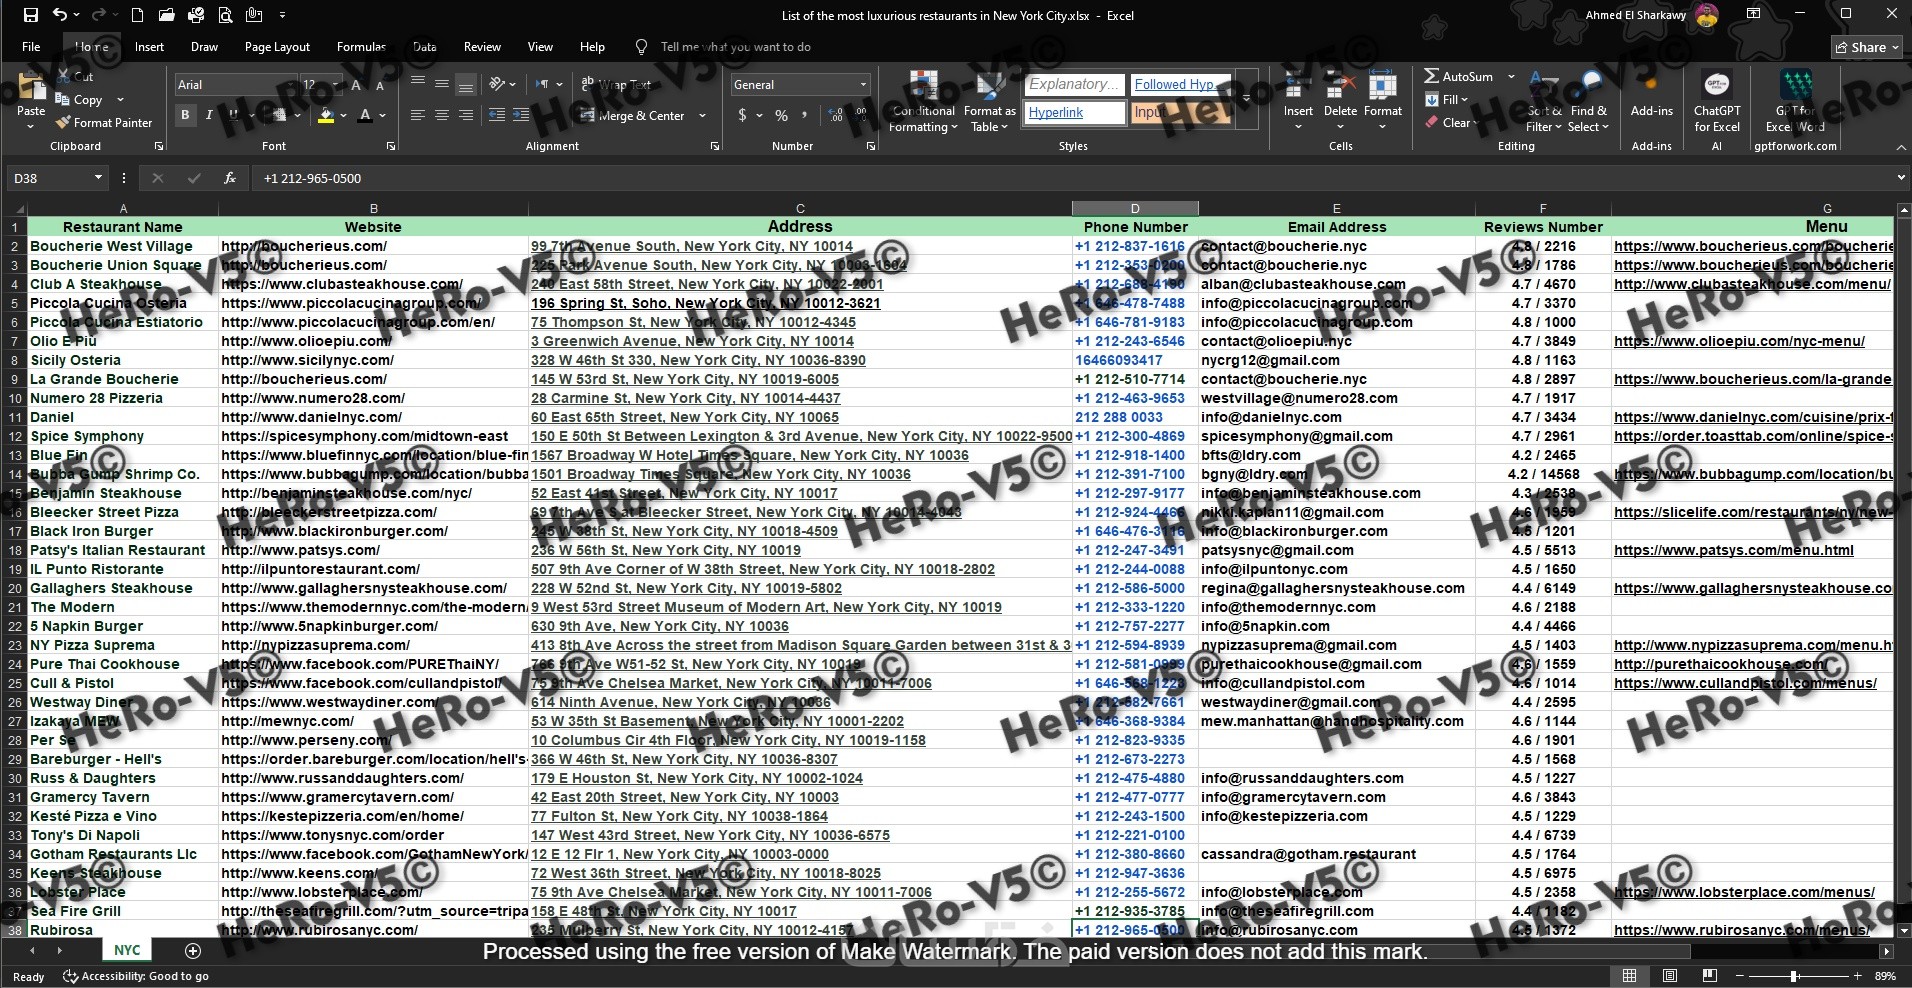Launch ChatGPT for Excel add-in
The width and height of the screenshot is (1912, 988).
1717,102
